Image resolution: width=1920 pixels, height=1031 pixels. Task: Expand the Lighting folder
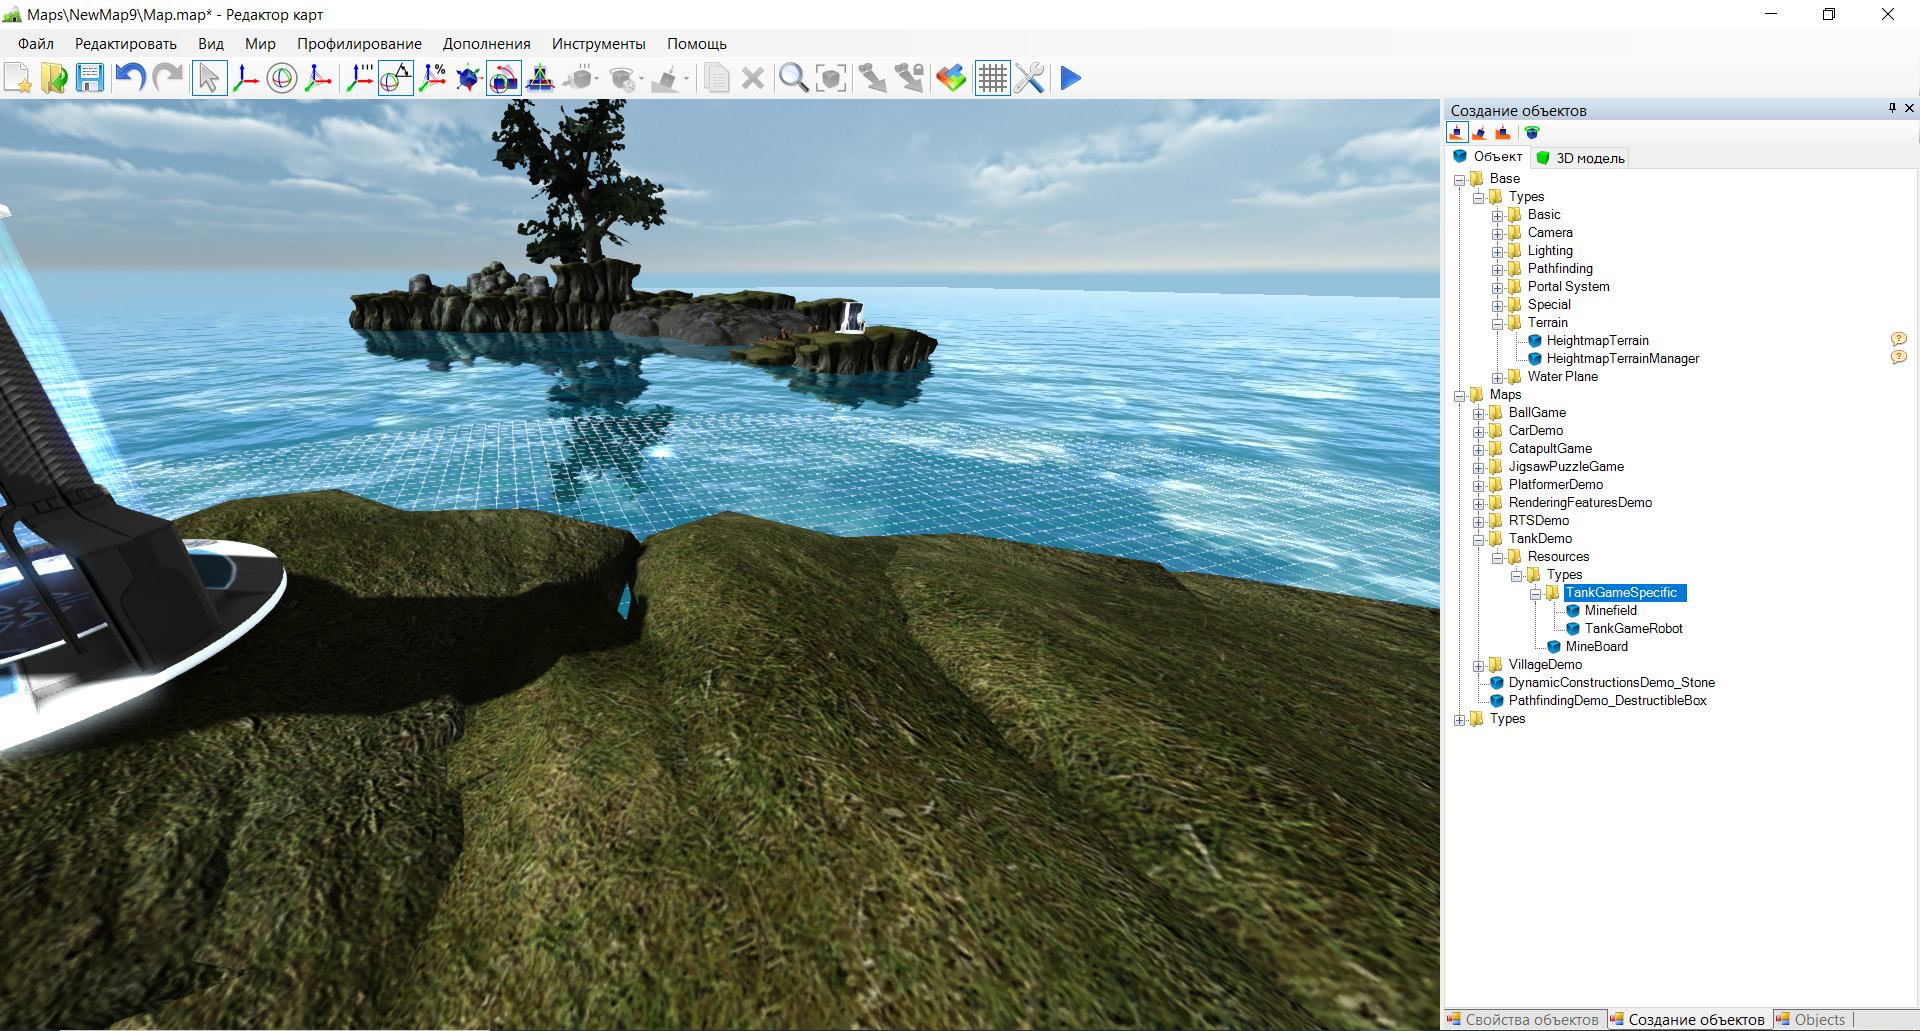point(1498,252)
